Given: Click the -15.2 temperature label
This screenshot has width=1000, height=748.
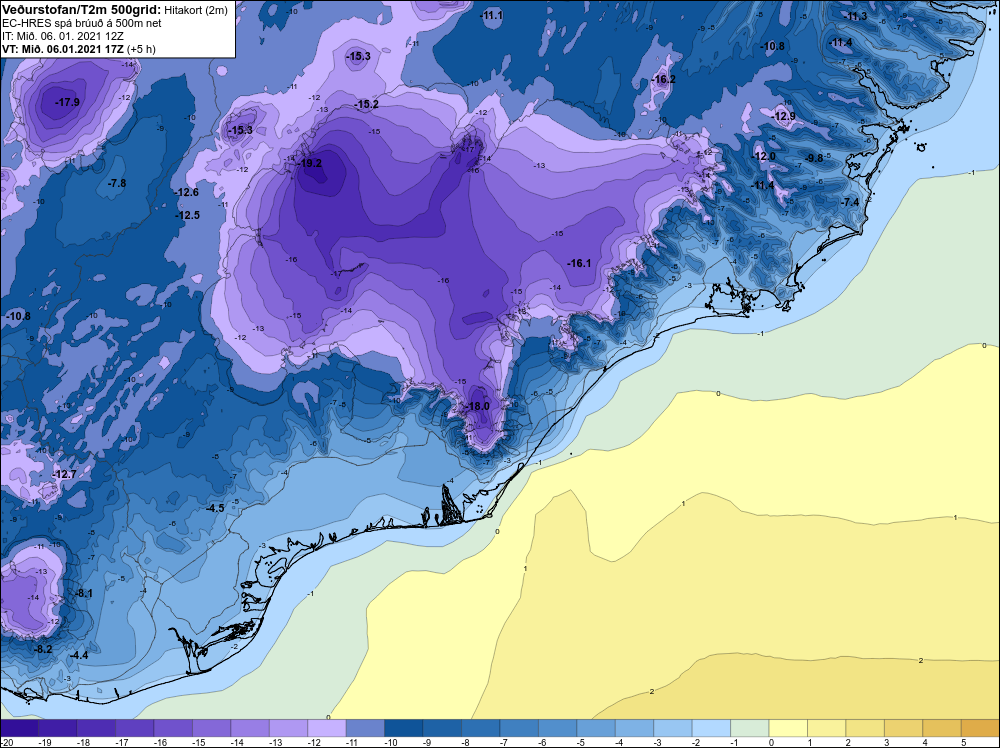Looking at the screenshot, I should click(x=367, y=105).
